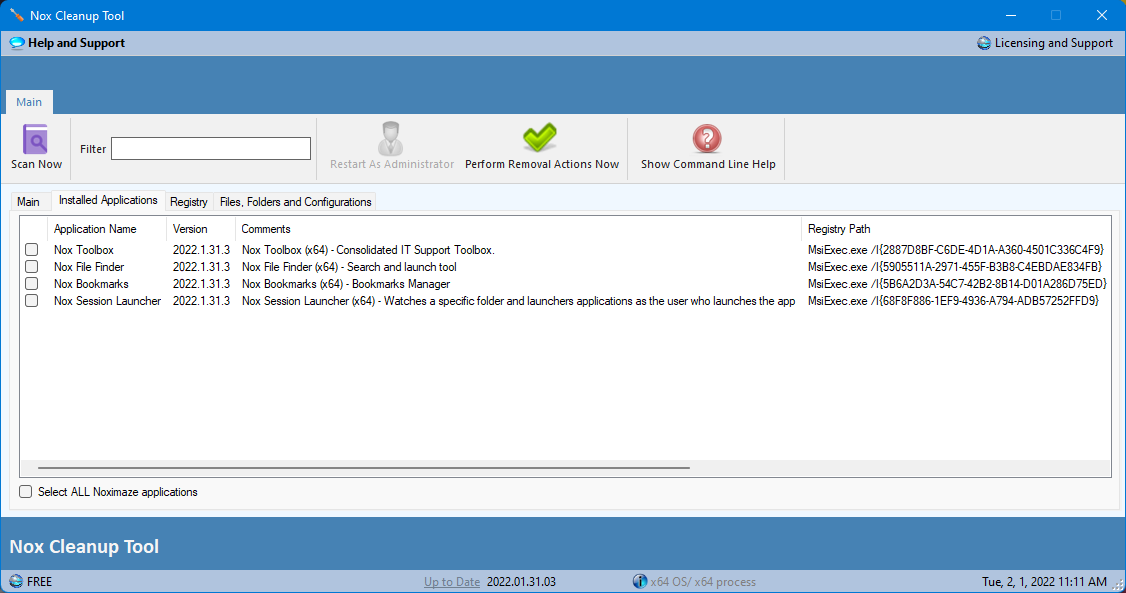The image size is (1126, 593).
Task: Click the version cell of Nox Bookmarks
Action: pyautogui.click(x=201, y=284)
